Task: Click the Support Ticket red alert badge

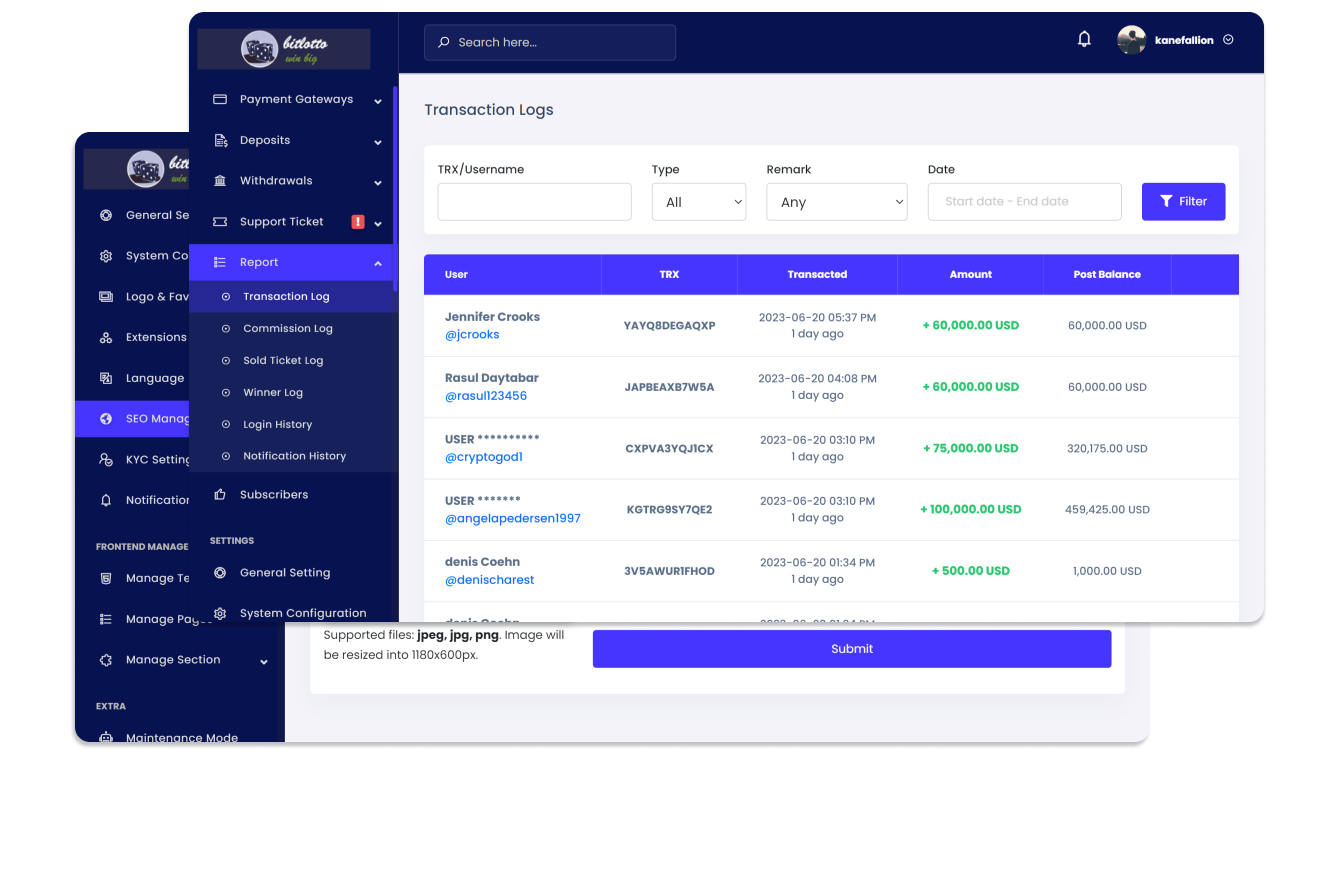Action: (x=358, y=222)
